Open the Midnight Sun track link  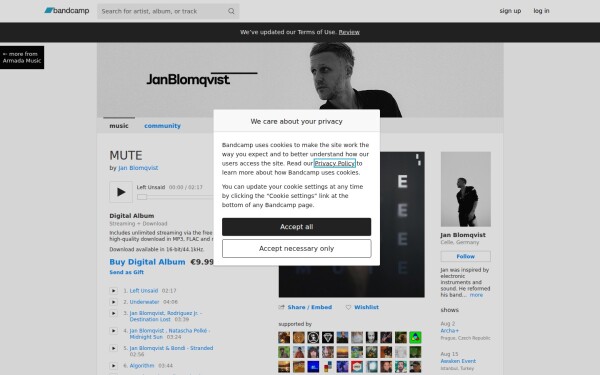170,334
